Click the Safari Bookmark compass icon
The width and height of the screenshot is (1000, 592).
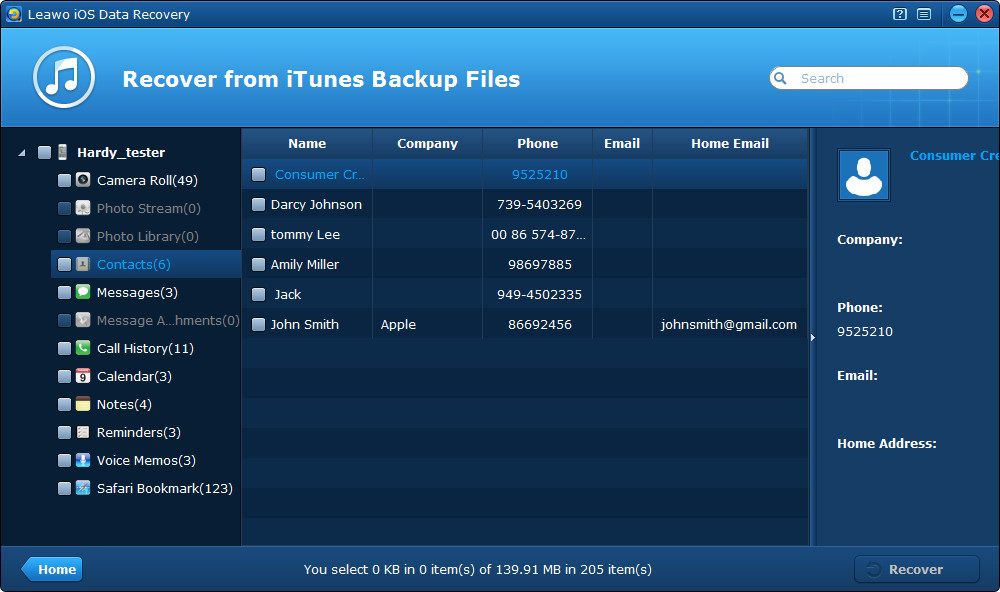click(83, 488)
